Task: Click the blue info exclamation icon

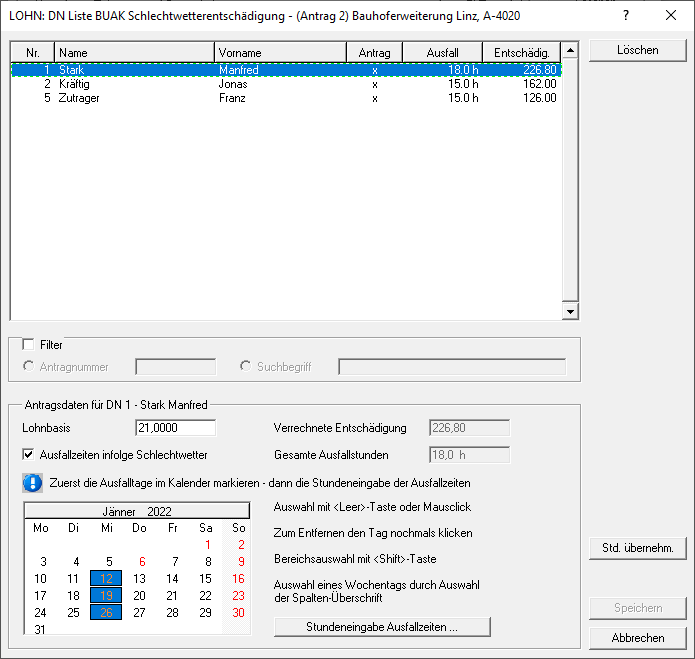Action: point(32,483)
